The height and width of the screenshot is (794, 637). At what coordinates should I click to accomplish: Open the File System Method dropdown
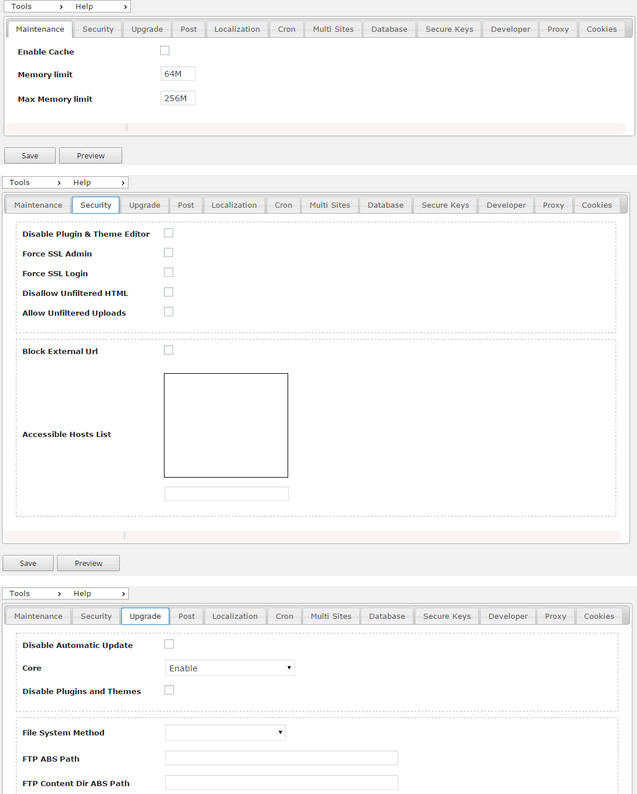pyautogui.click(x=225, y=732)
